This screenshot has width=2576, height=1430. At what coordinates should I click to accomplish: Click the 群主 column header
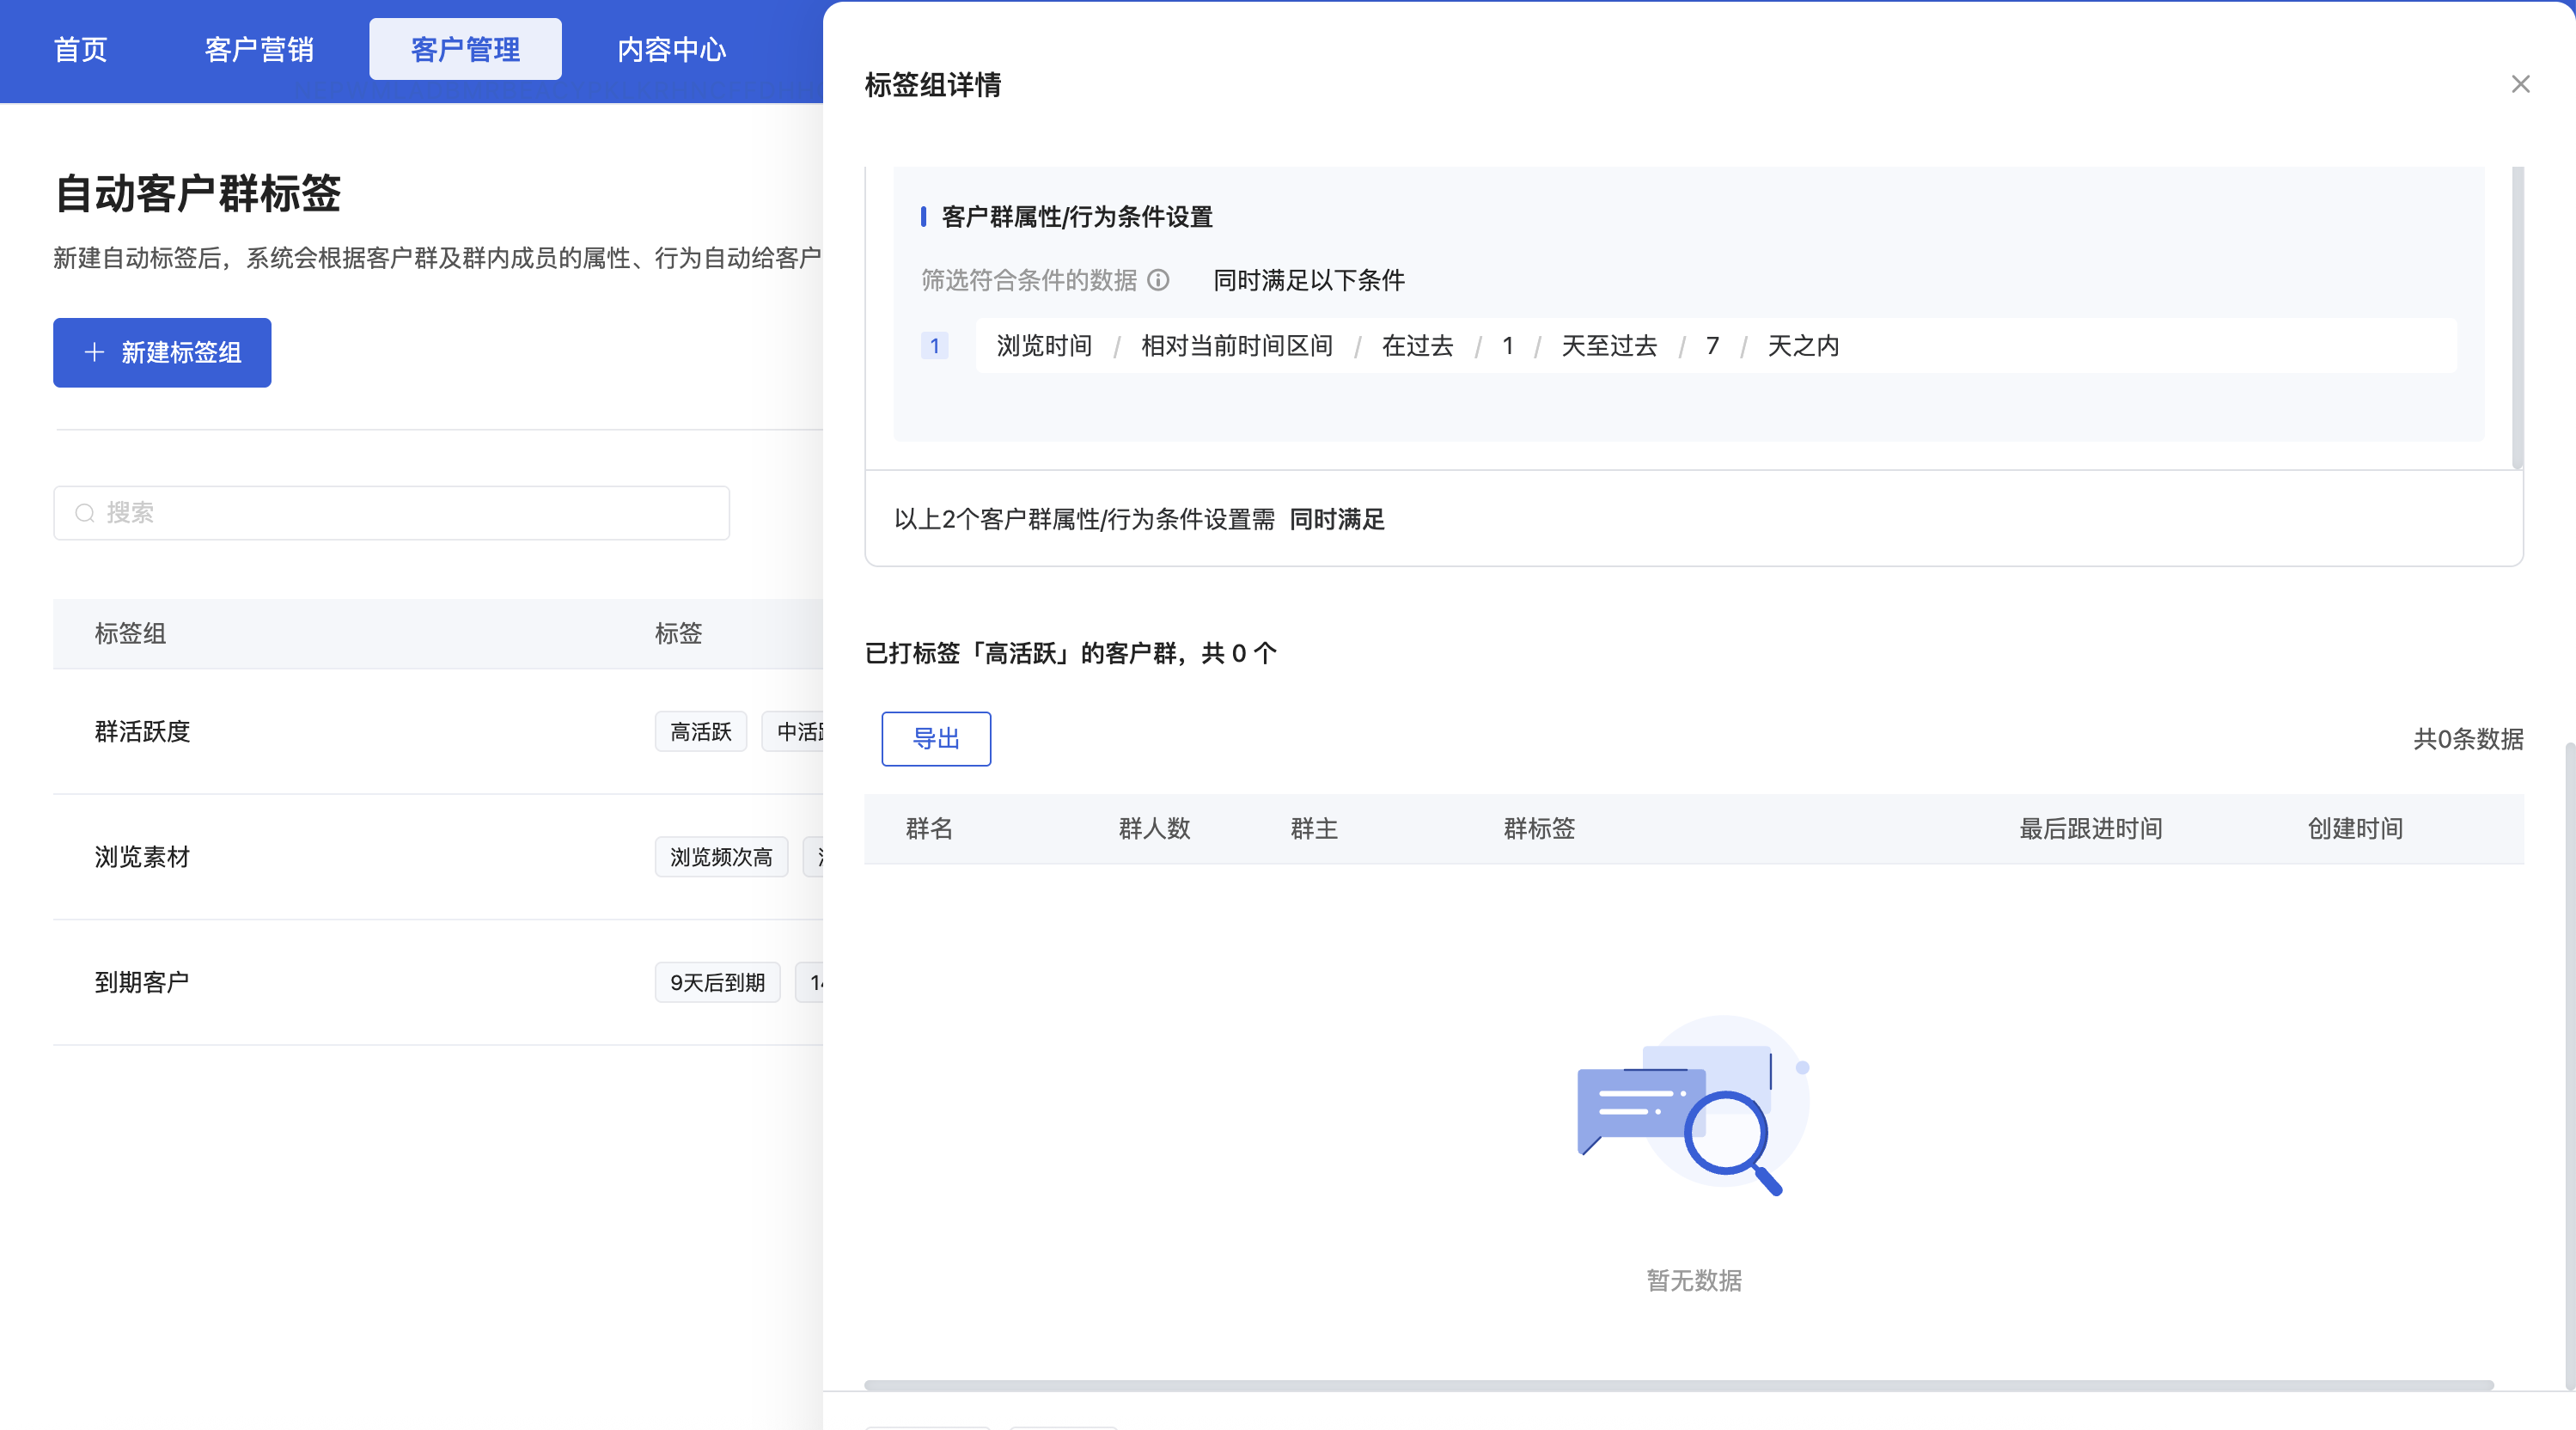click(x=1314, y=828)
